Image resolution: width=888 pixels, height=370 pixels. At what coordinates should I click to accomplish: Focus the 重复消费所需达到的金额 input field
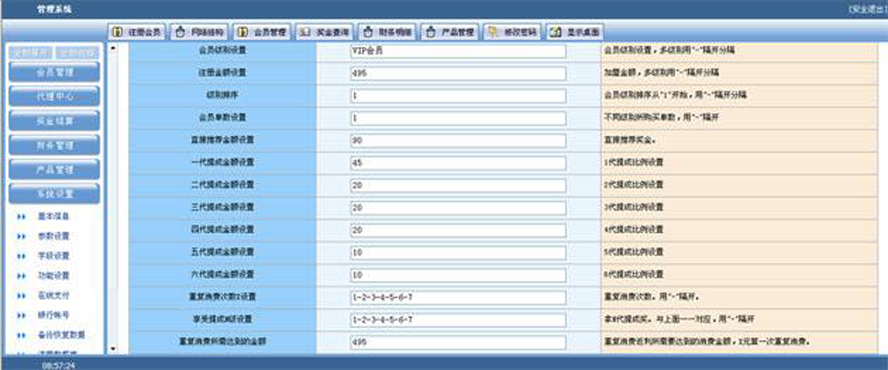pyautogui.click(x=458, y=343)
